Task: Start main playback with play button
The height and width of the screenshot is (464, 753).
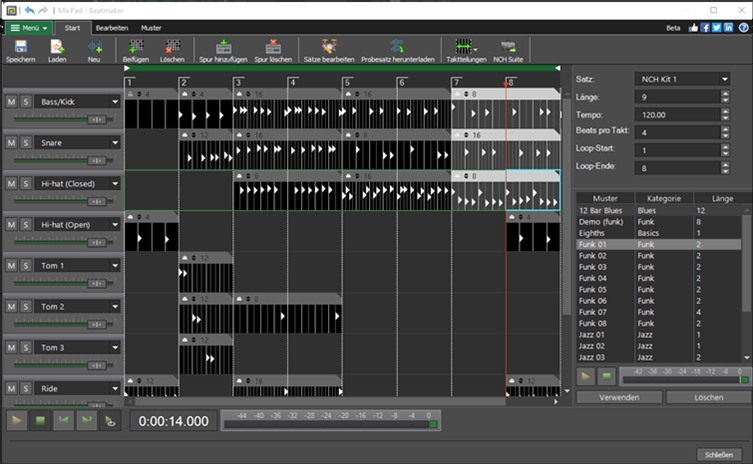Action: tap(17, 421)
